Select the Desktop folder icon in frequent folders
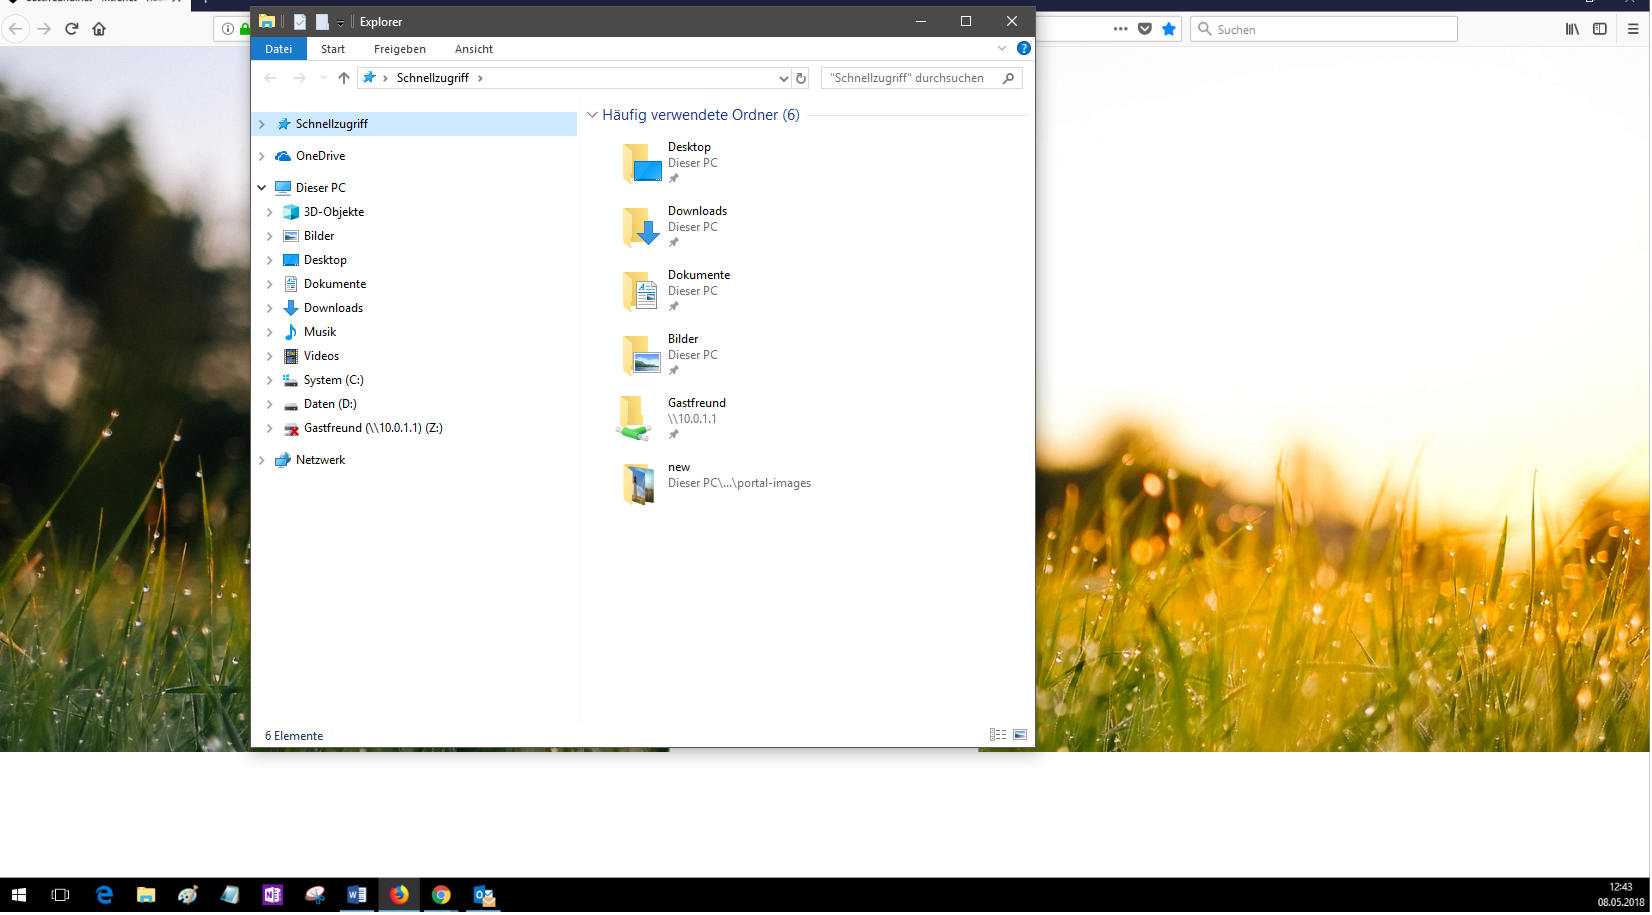 (641, 163)
